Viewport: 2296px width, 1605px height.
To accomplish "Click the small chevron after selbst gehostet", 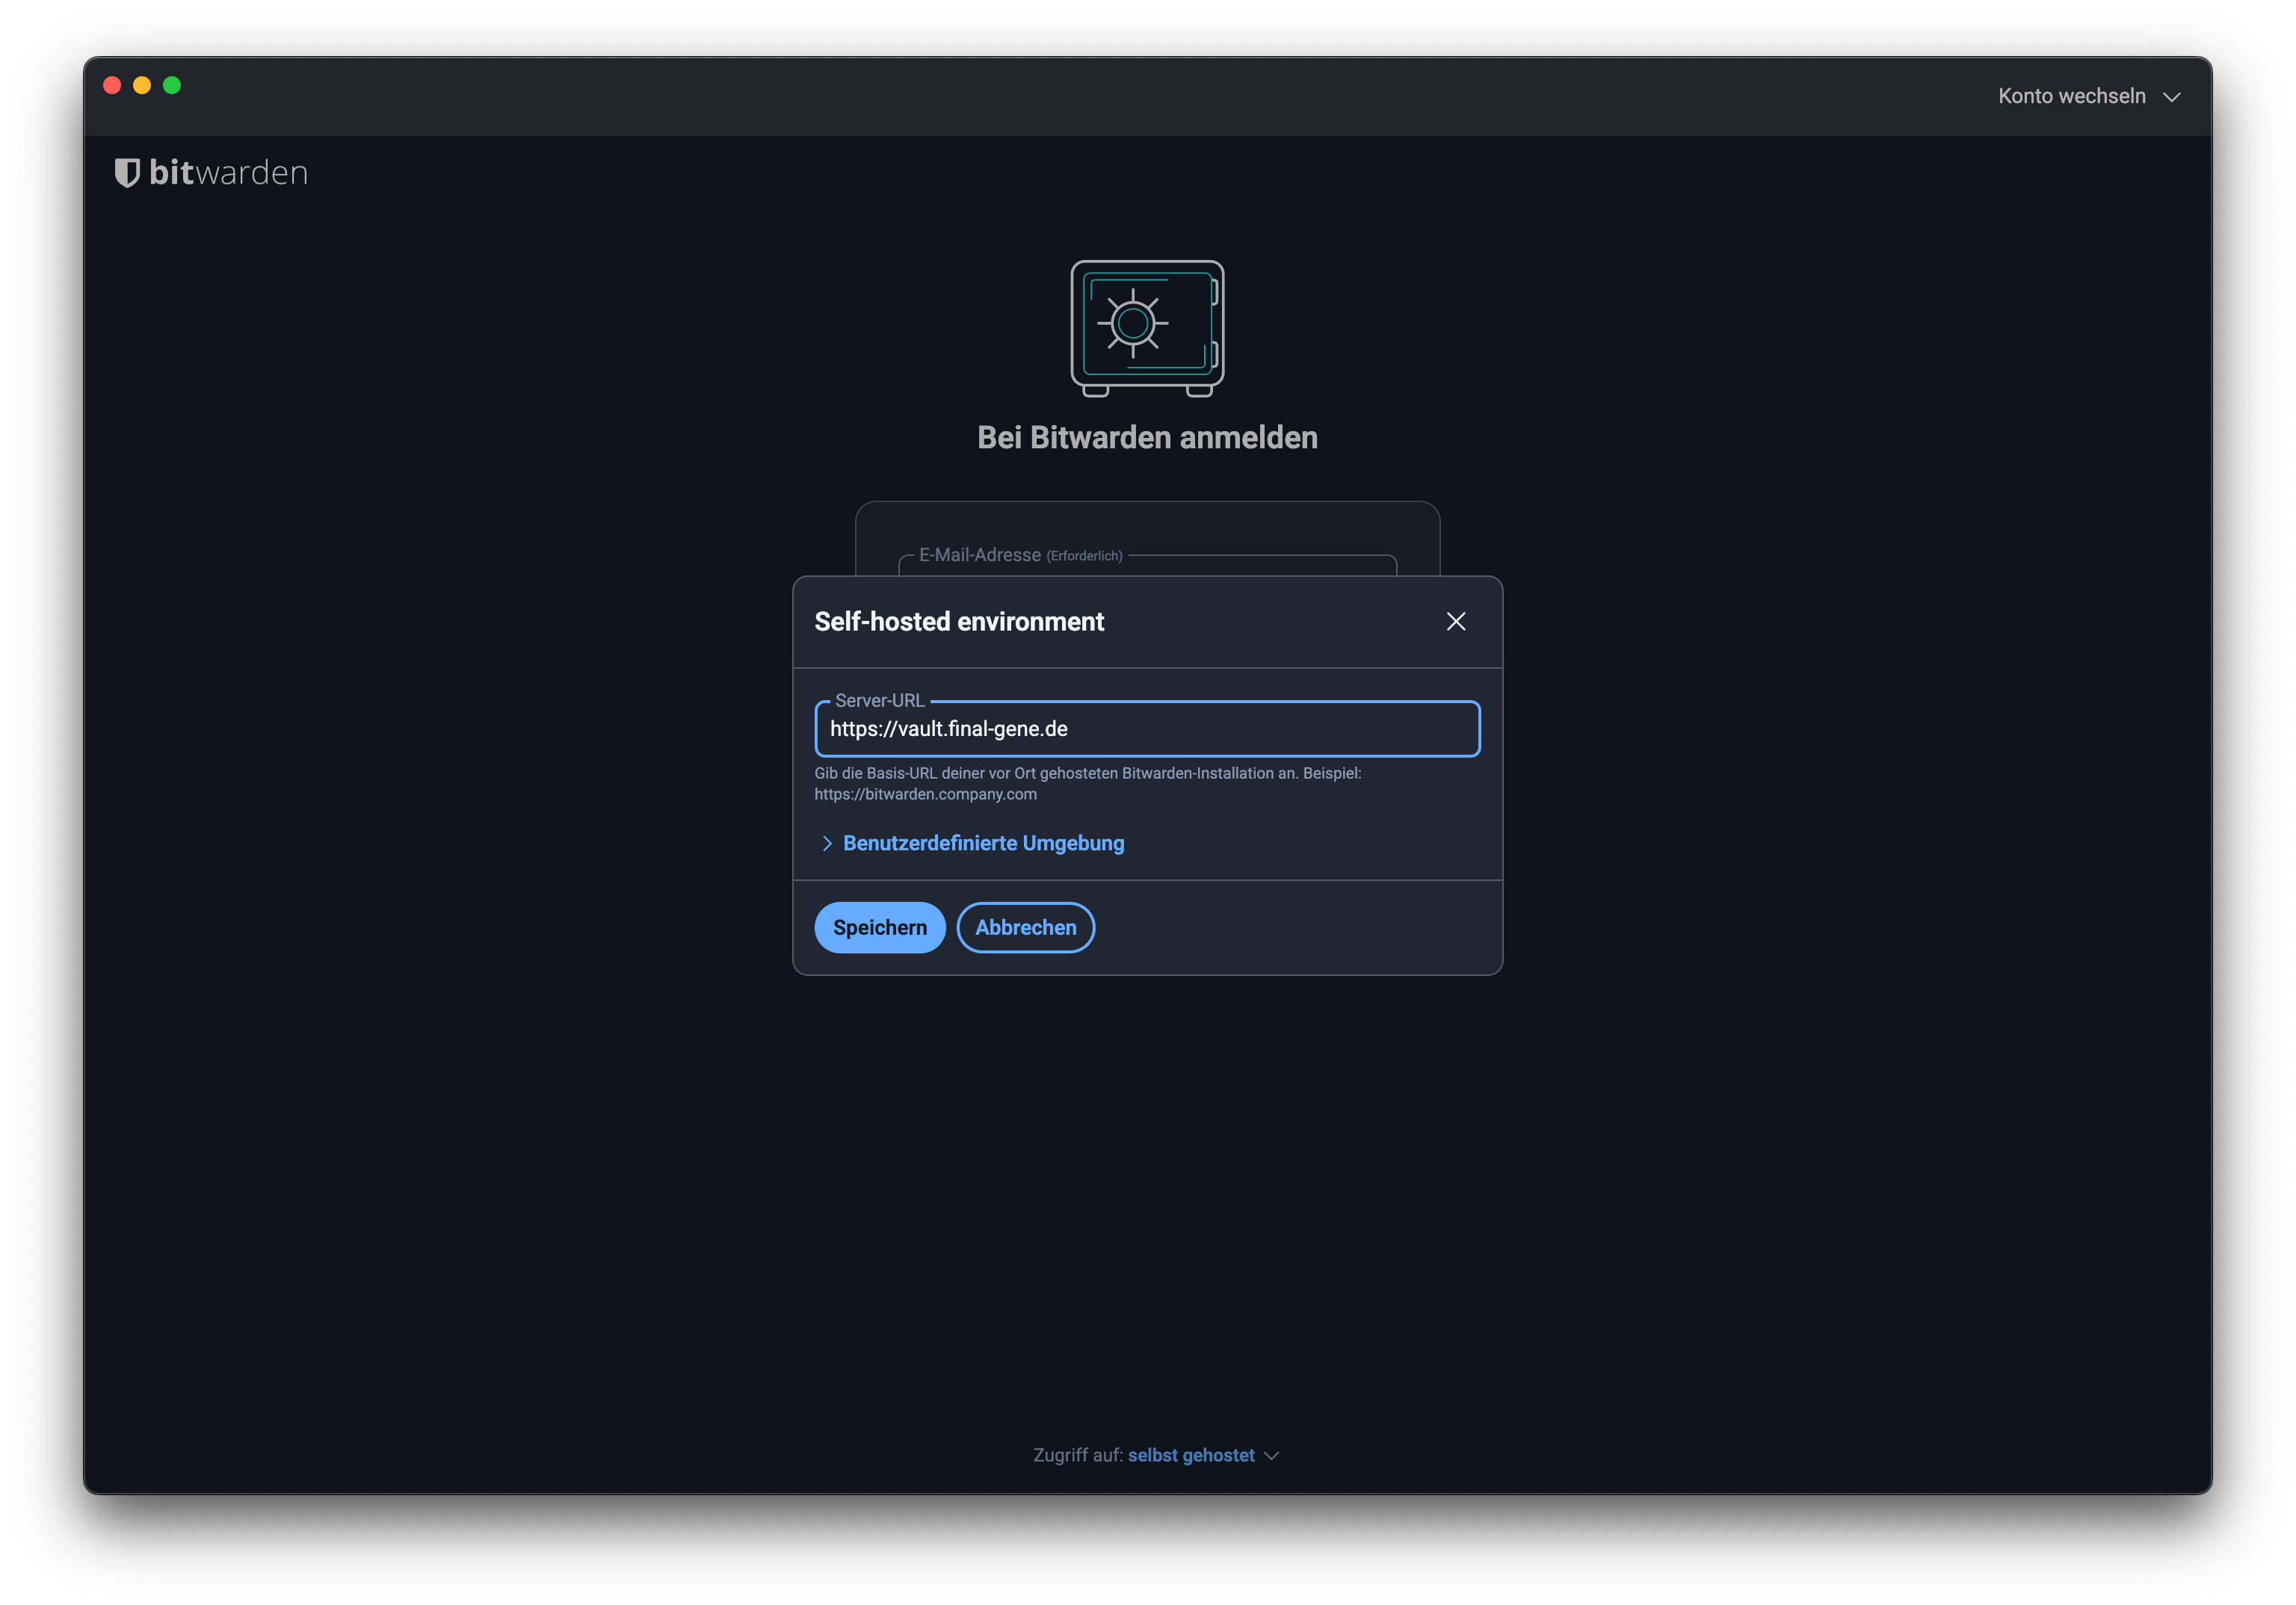I will pyautogui.click(x=1271, y=1455).
